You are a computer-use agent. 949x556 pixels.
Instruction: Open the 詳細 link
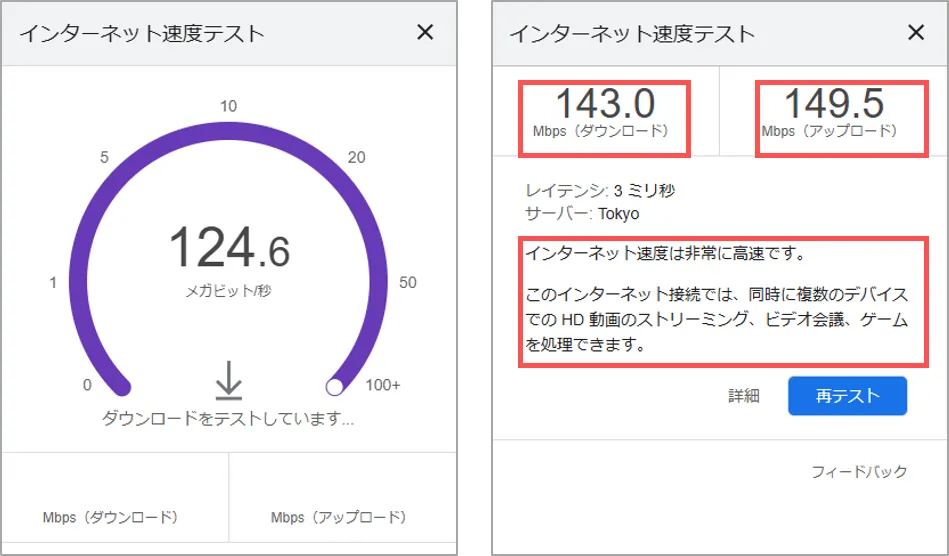coord(743,396)
